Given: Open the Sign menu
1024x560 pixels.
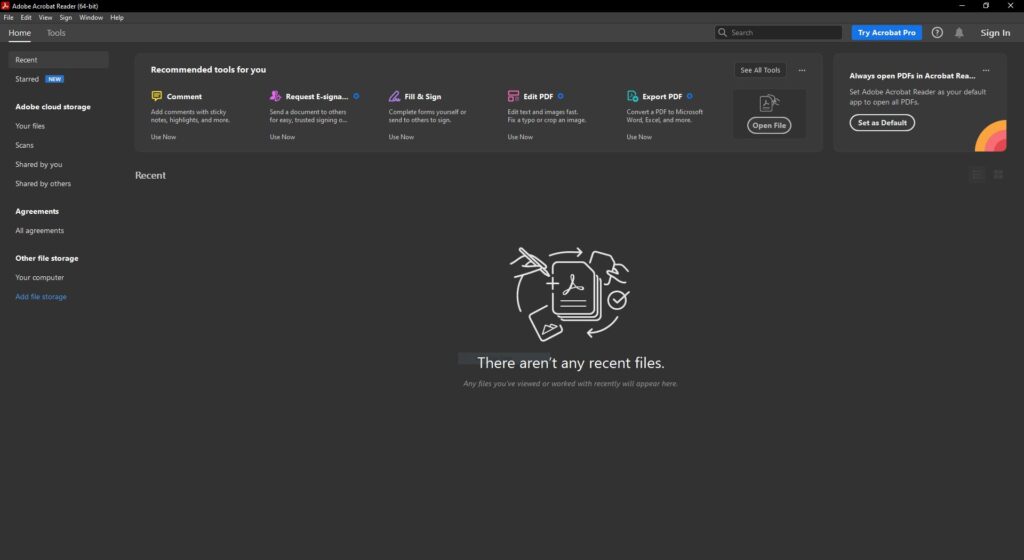Looking at the screenshot, I should 66,18.
